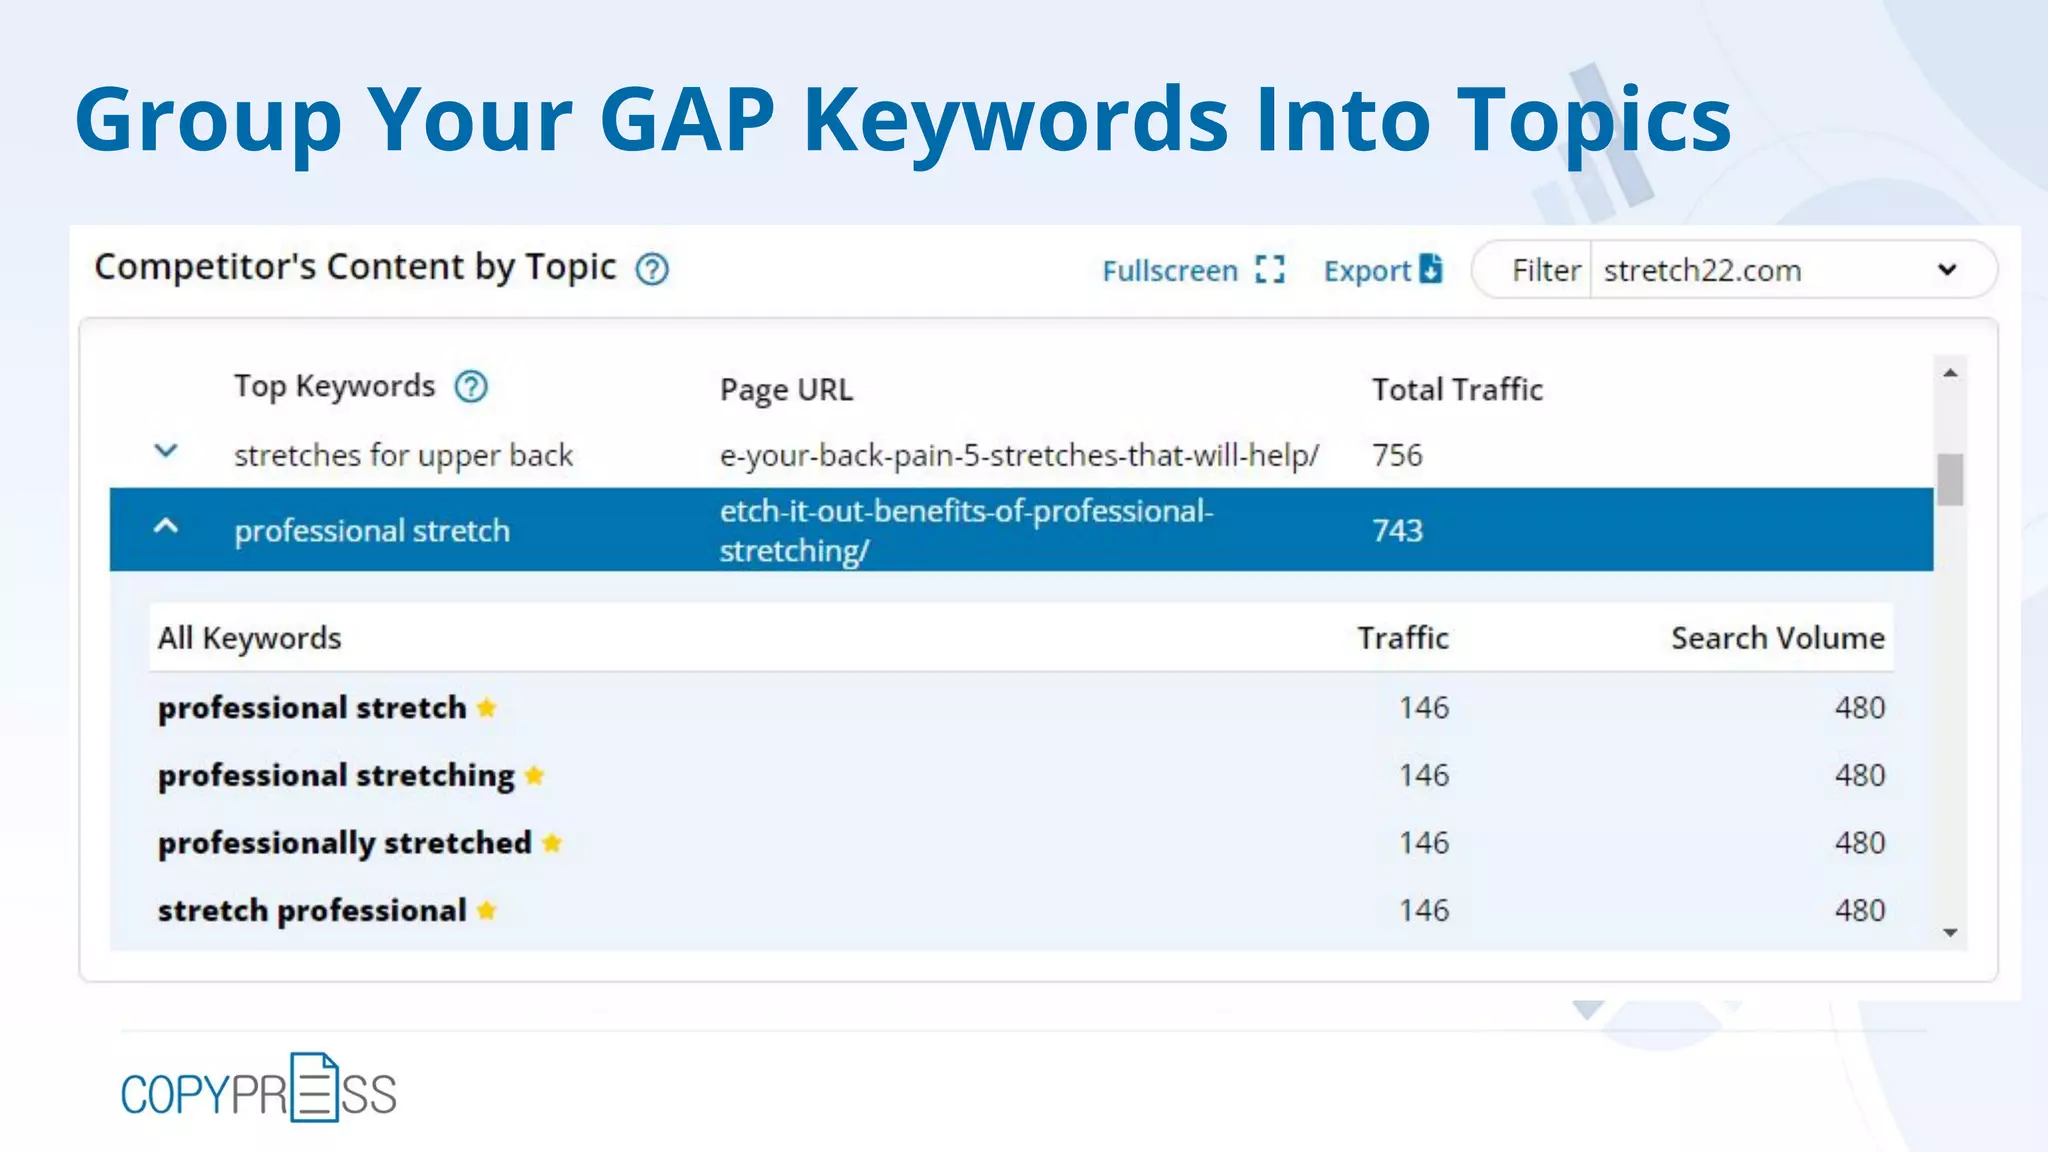
Task: Click 'professionally stretched' keyword
Action: [x=345, y=843]
